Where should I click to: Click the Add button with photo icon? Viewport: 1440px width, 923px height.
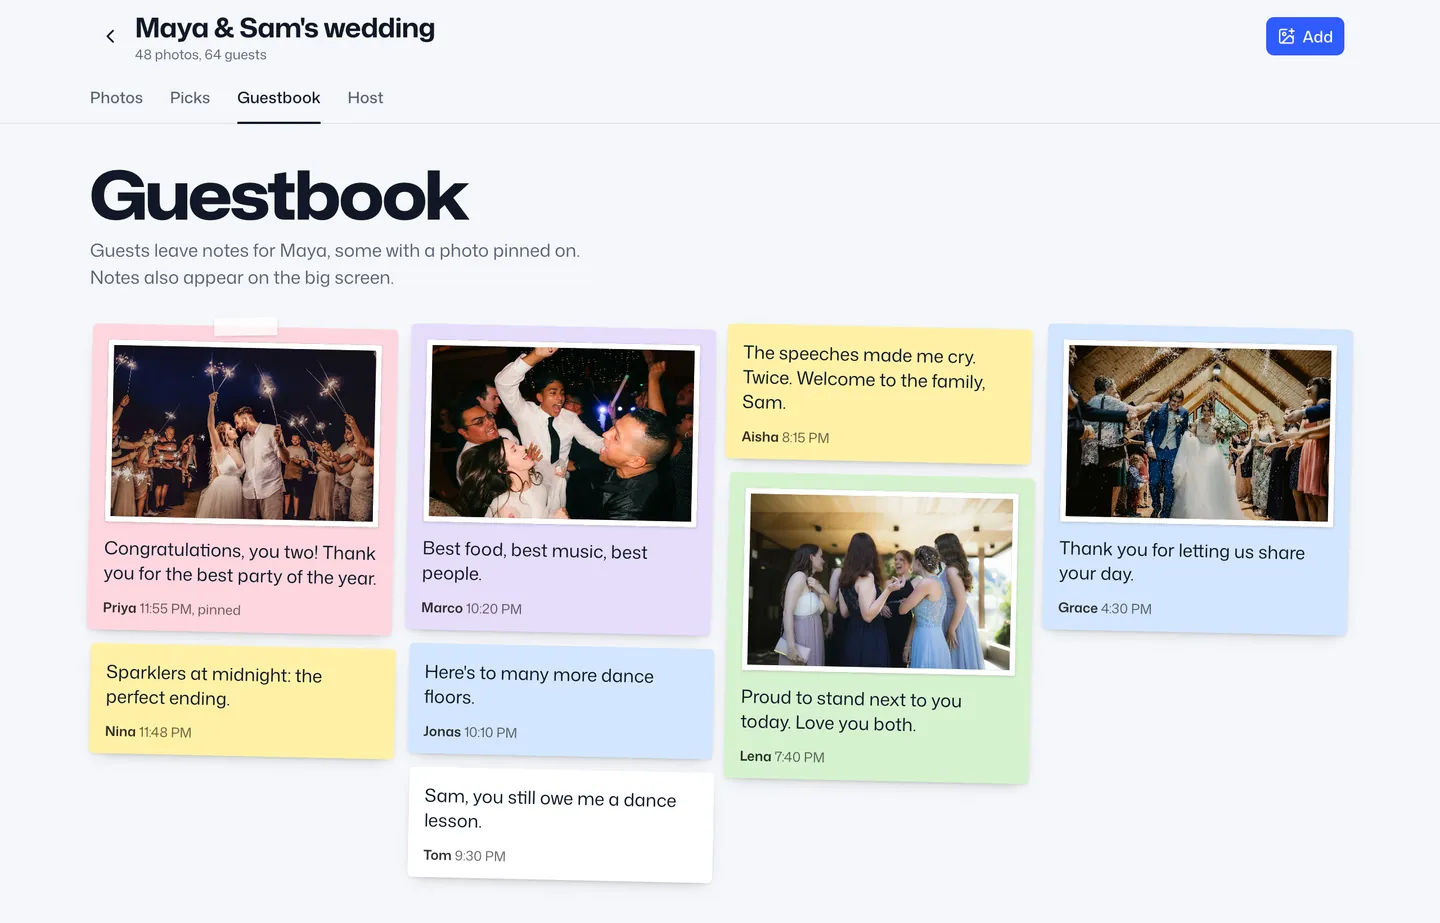(x=1304, y=37)
